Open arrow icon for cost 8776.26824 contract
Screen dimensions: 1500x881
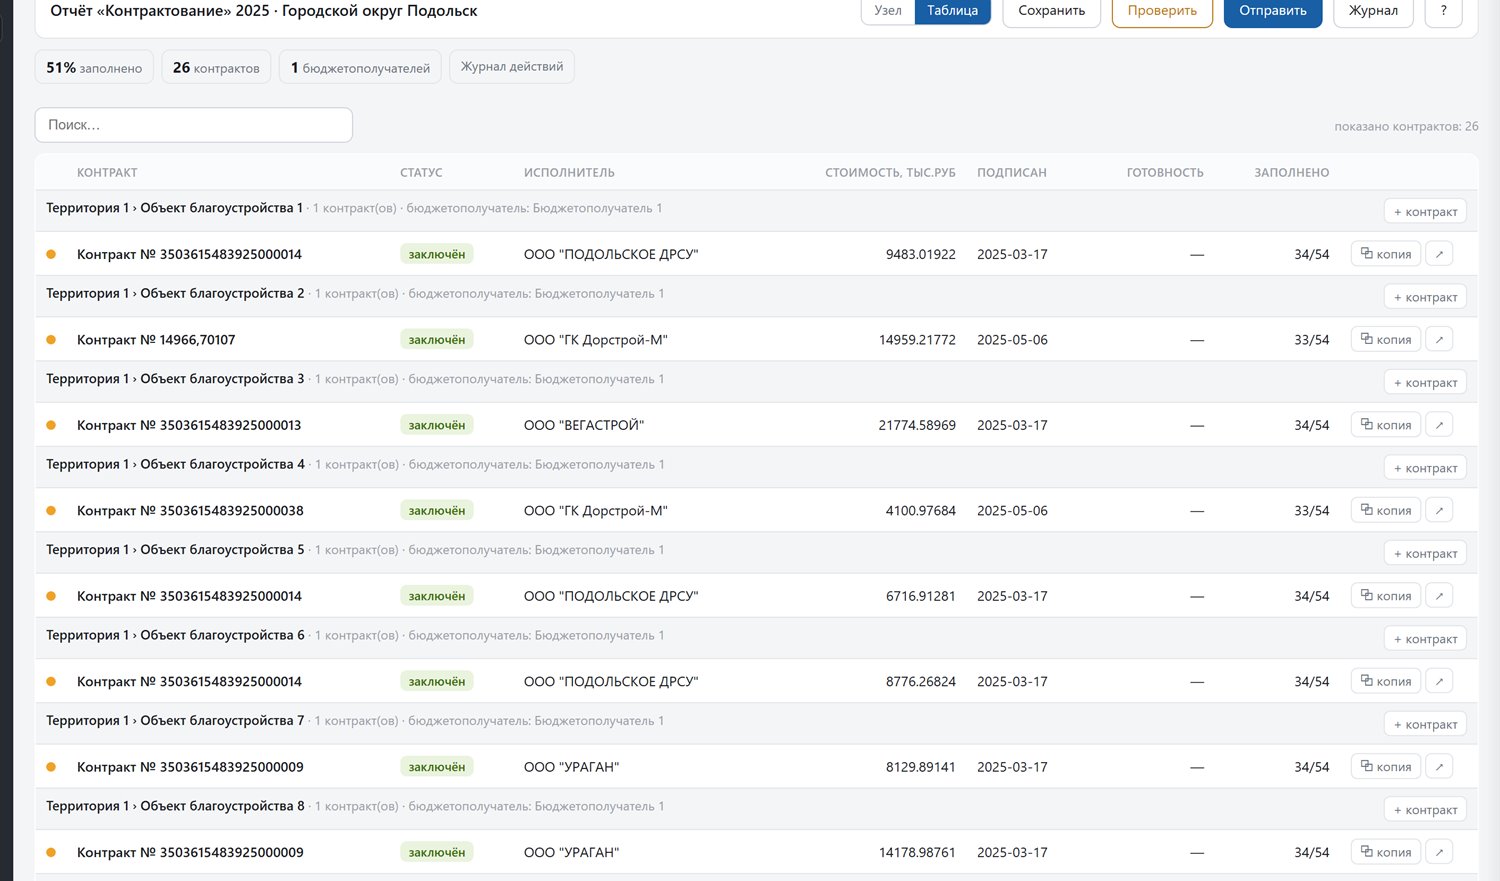click(x=1439, y=681)
